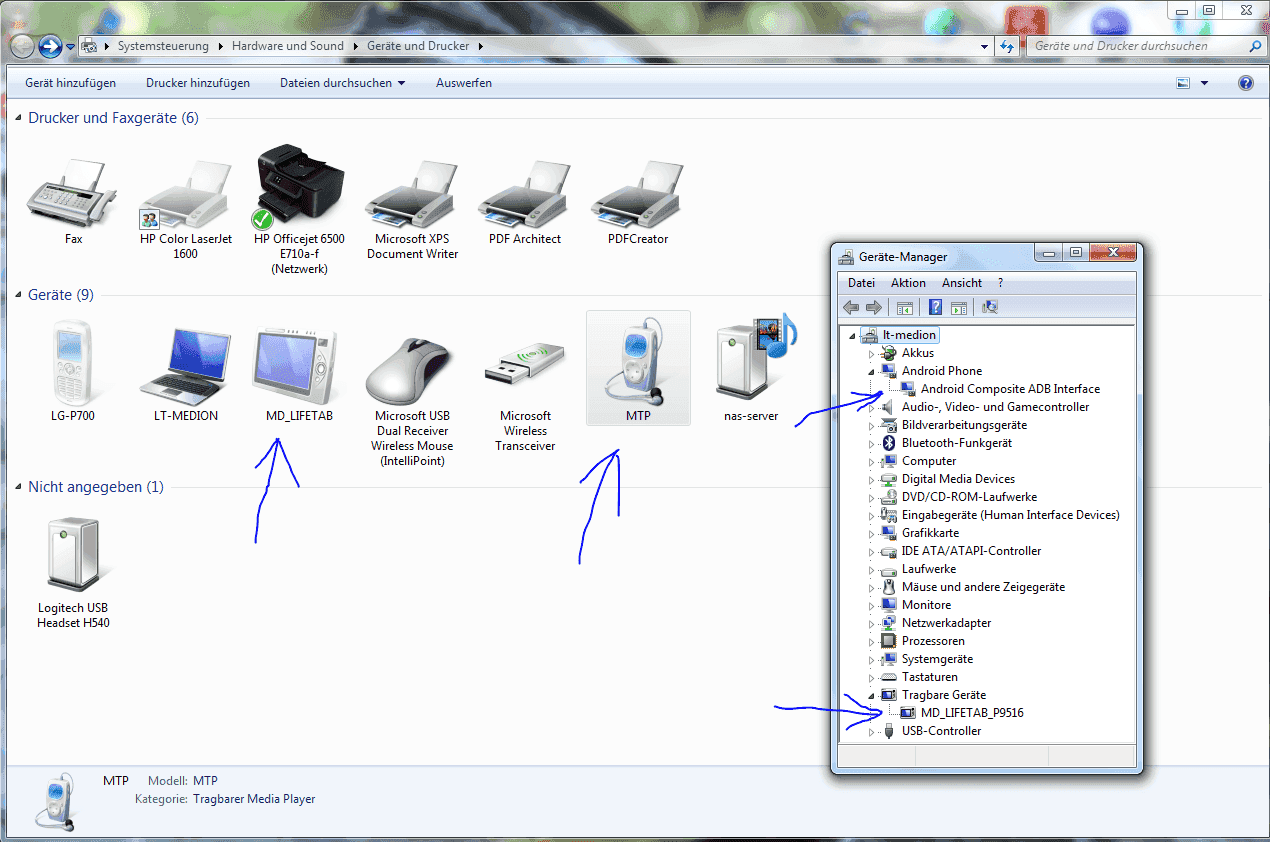The width and height of the screenshot is (1270, 842).
Task: Open the Datei menu in Geräte-Manager
Action: (861, 283)
